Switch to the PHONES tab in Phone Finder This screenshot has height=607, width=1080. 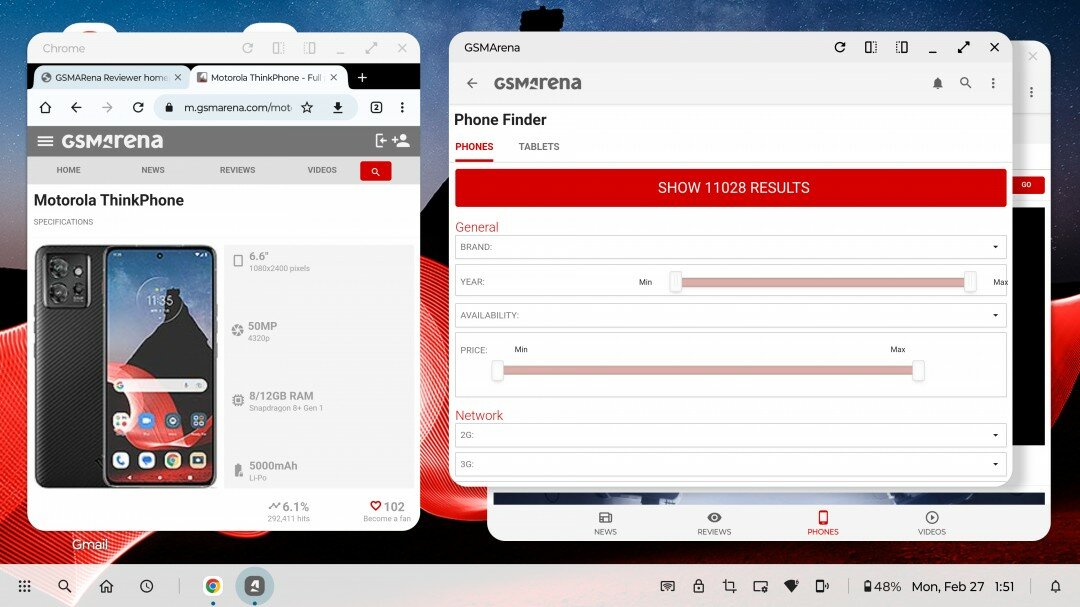474,147
